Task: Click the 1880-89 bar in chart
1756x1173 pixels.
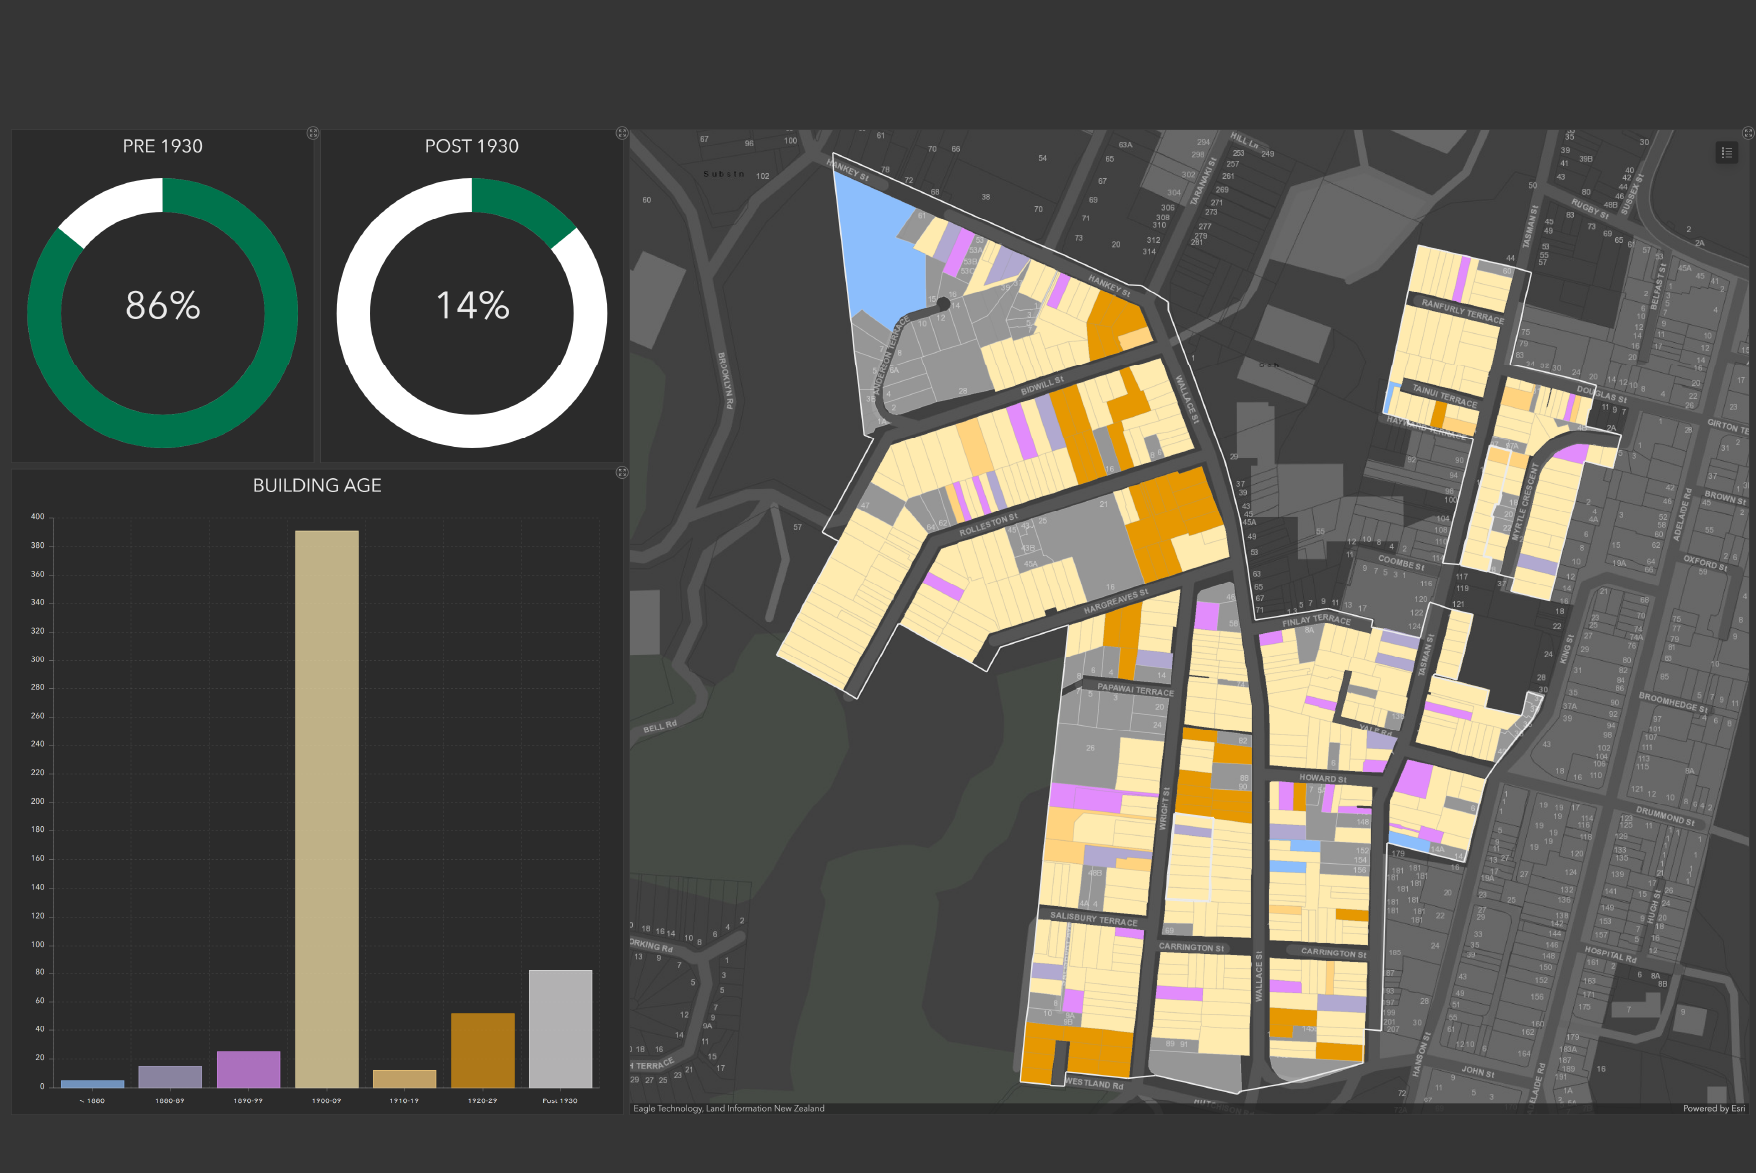Action: pos(170,1077)
